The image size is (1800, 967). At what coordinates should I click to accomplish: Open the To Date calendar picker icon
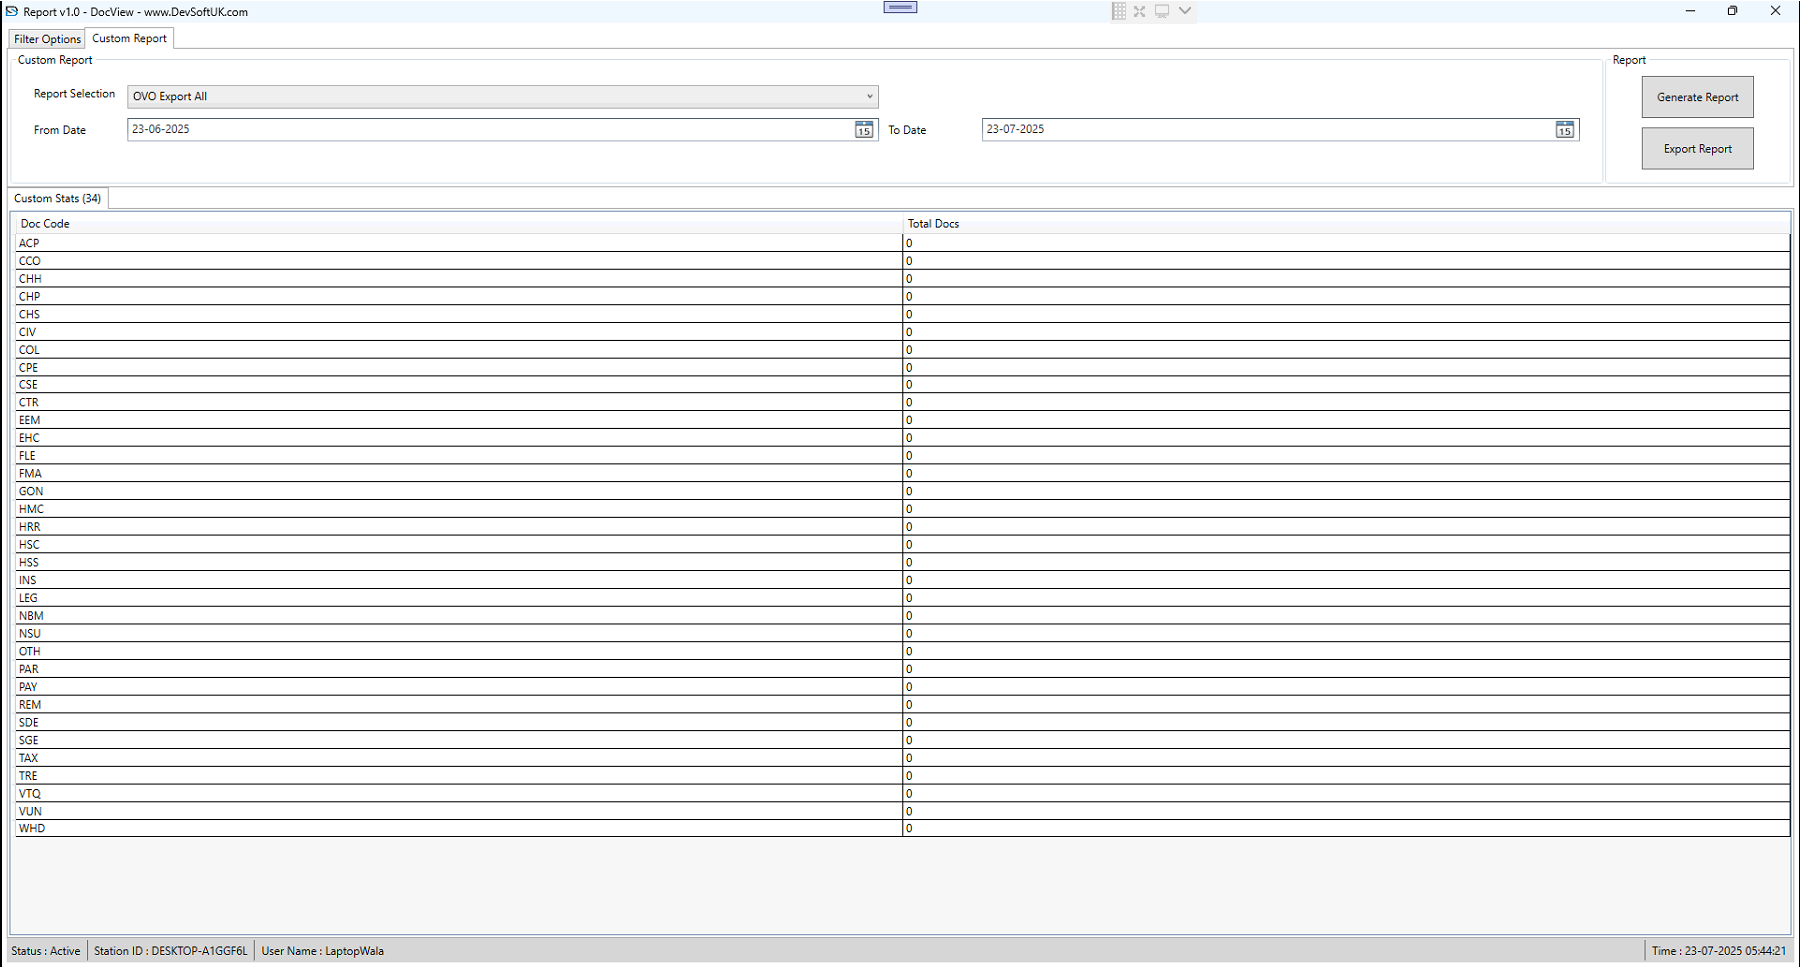pos(1563,129)
